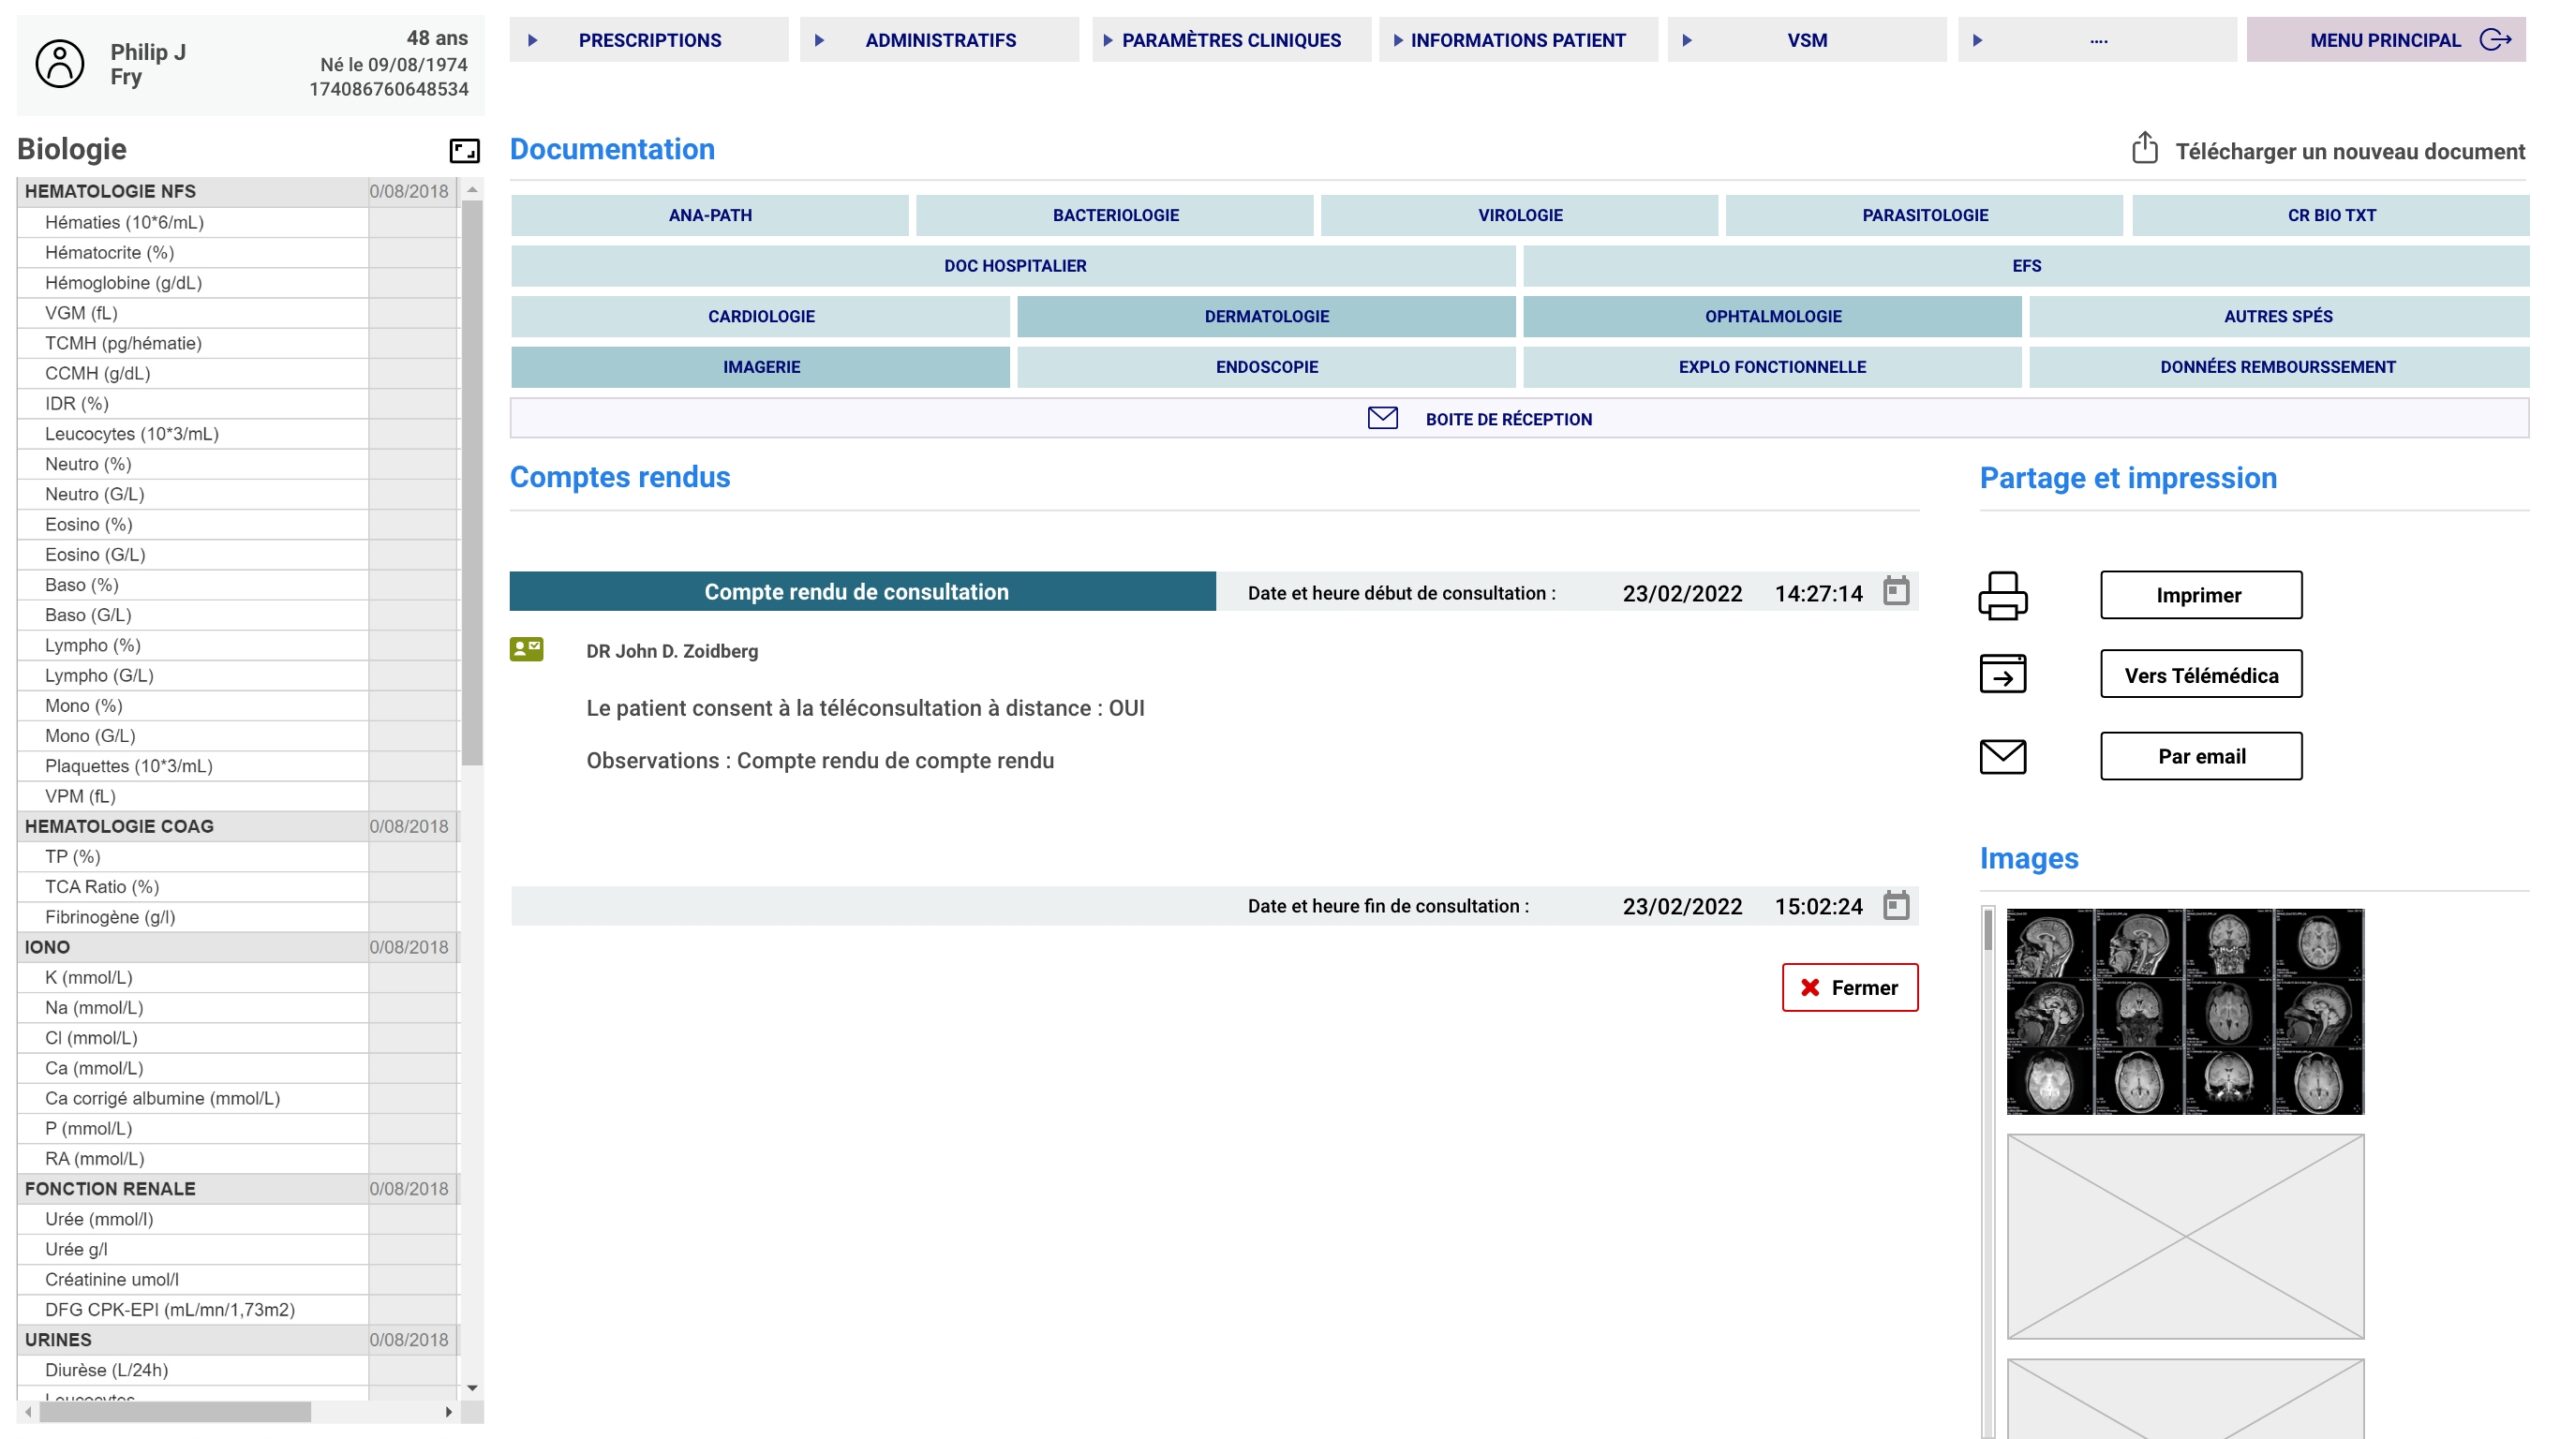Click the green doctor contact card icon

(x=526, y=650)
